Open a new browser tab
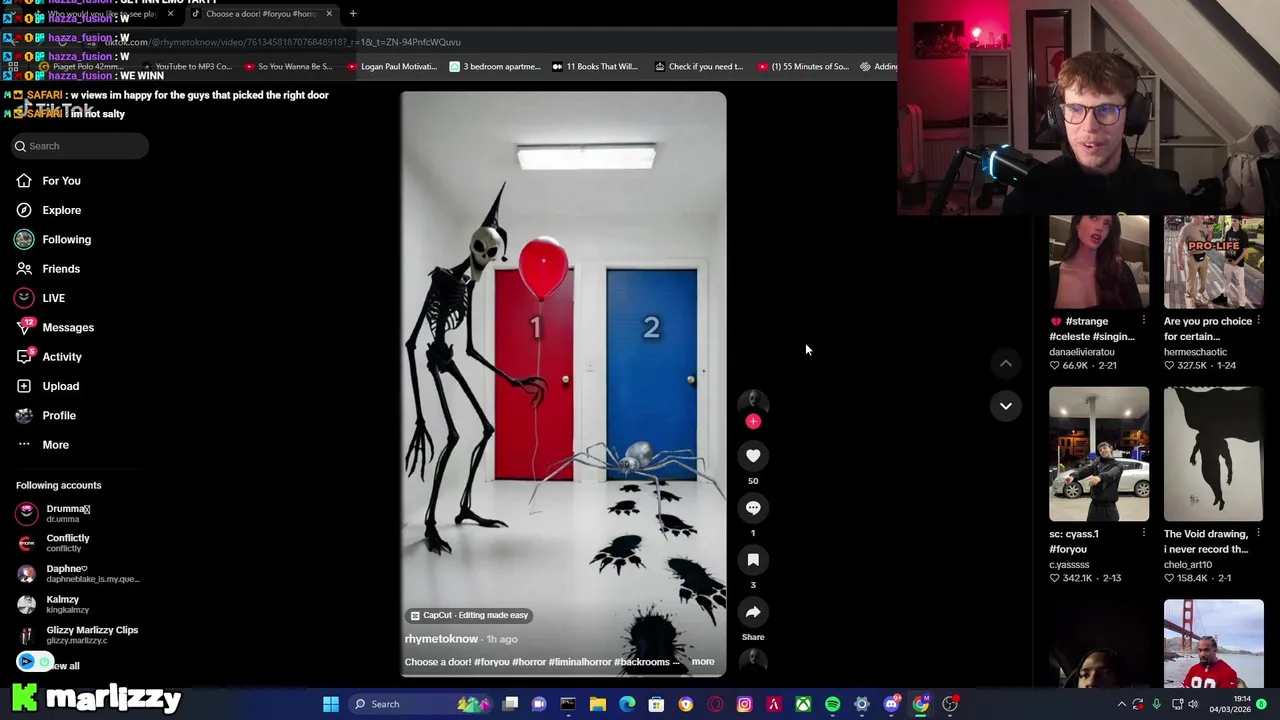 click(x=353, y=14)
